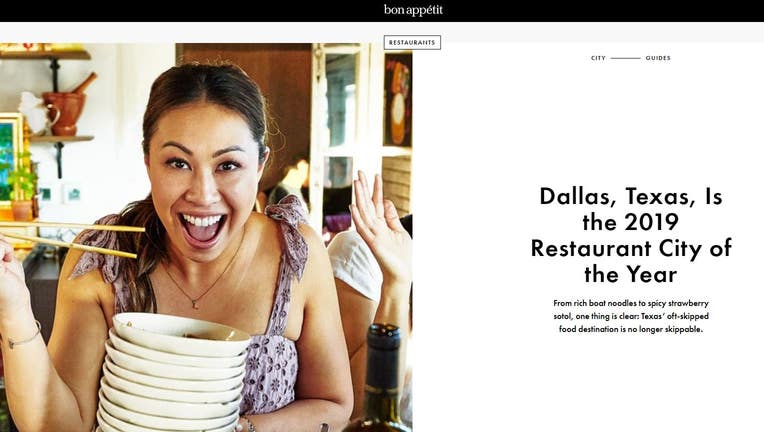Screen dimensions: 764x432
Task: Click the bon appétit logo
Action: [x=413, y=10]
